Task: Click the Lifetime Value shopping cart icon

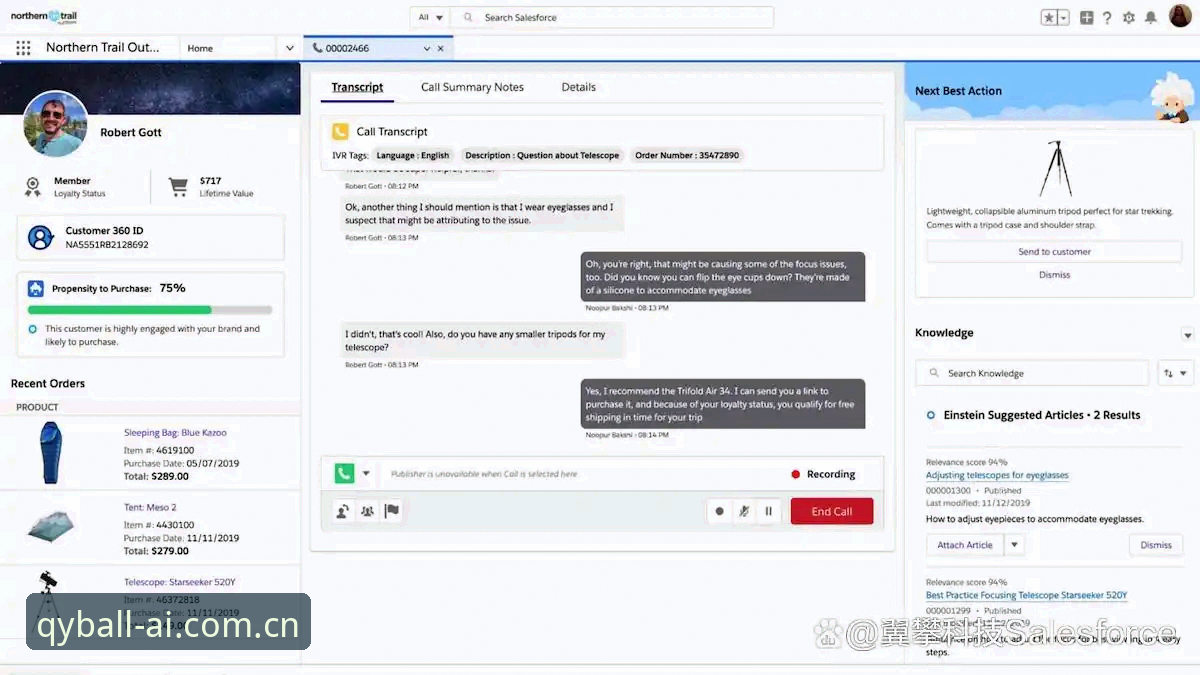Action: tap(178, 187)
